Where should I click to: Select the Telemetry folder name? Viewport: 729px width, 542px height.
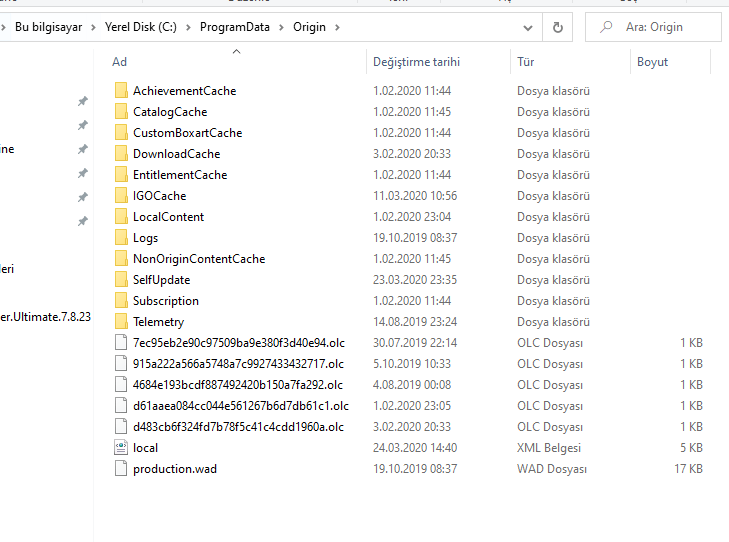pyautogui.click(x=159, y=322)
